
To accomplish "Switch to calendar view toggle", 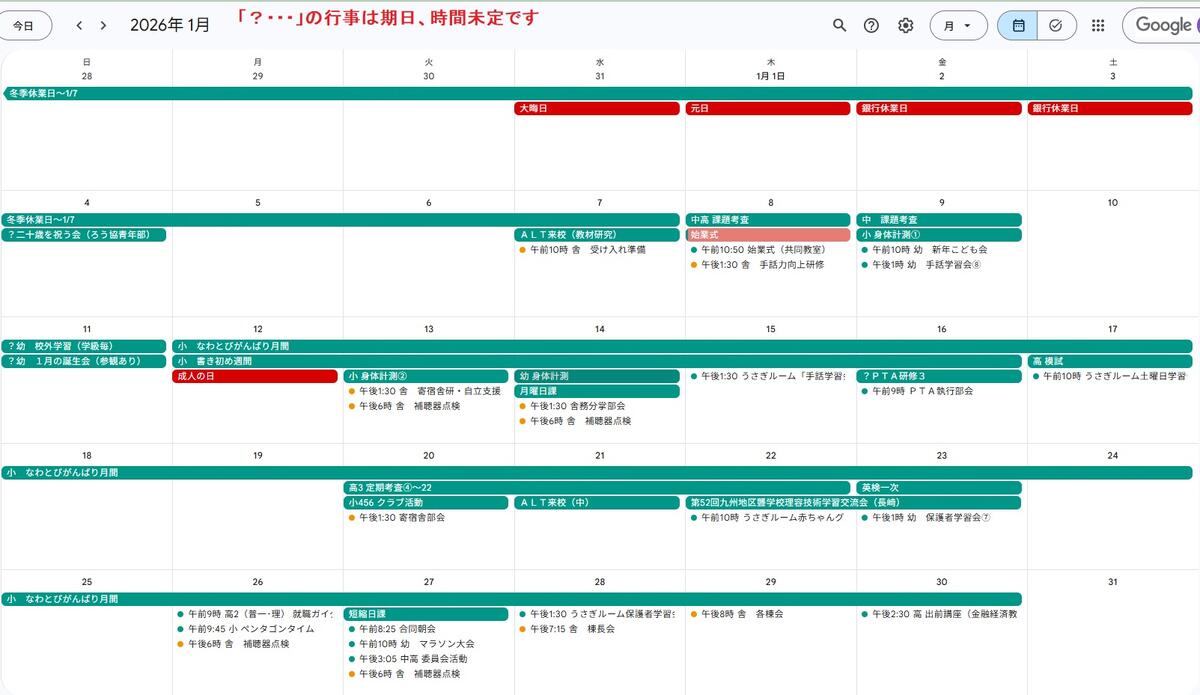I will pyautogui.click(x=1018, y=25).
